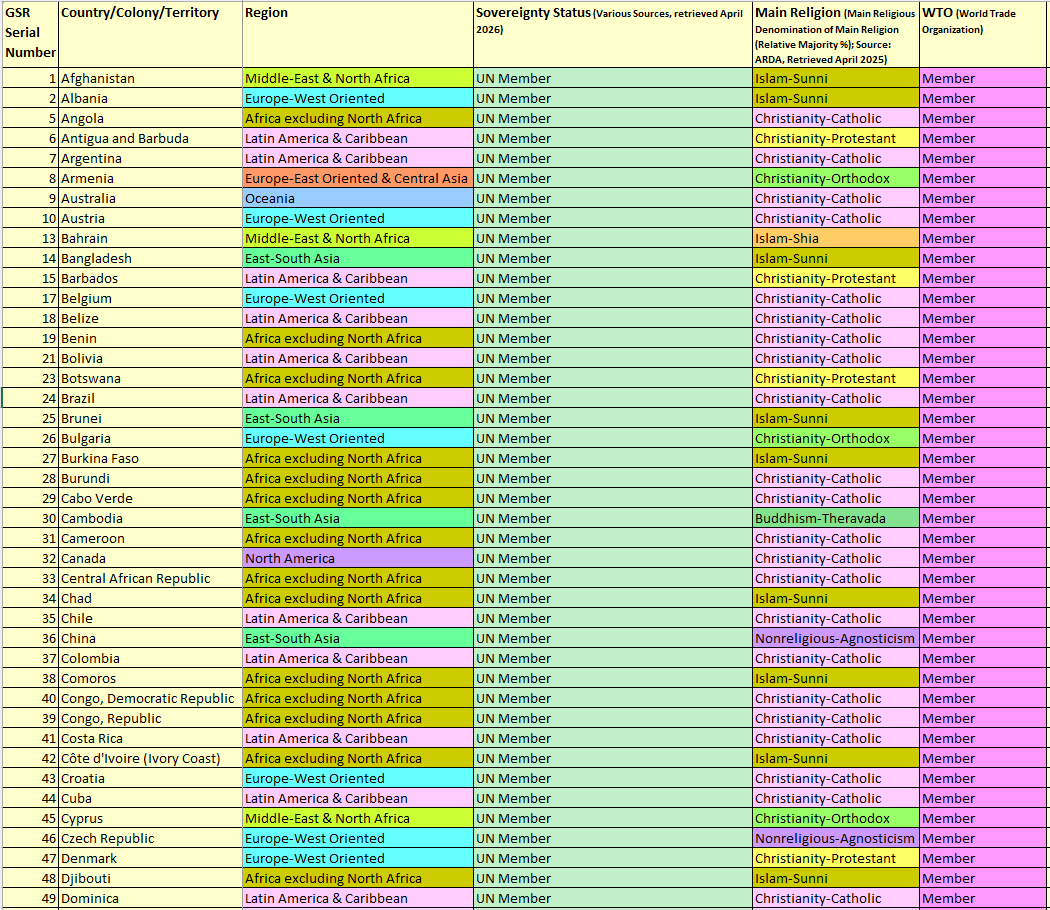Select the Central African Republic cell
1050x910 pixels.
click(150, 579)
